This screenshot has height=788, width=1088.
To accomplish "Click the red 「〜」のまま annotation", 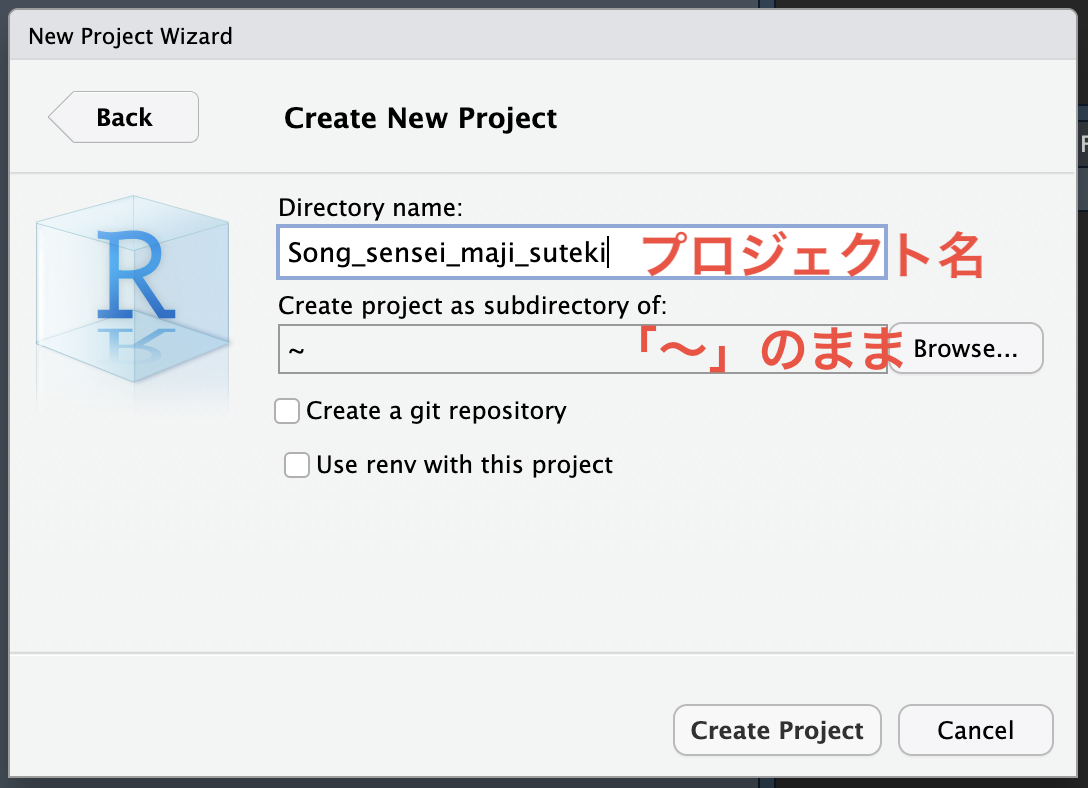I will [770, 350].
